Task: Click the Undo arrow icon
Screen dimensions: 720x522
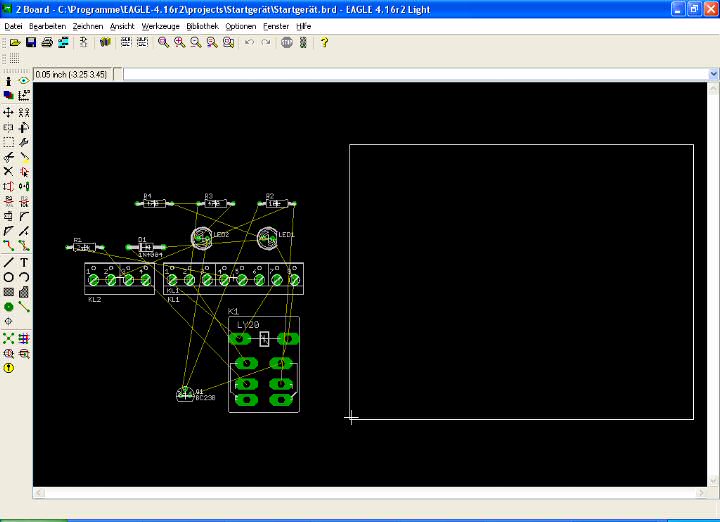Action: click(x=249, y=43)
